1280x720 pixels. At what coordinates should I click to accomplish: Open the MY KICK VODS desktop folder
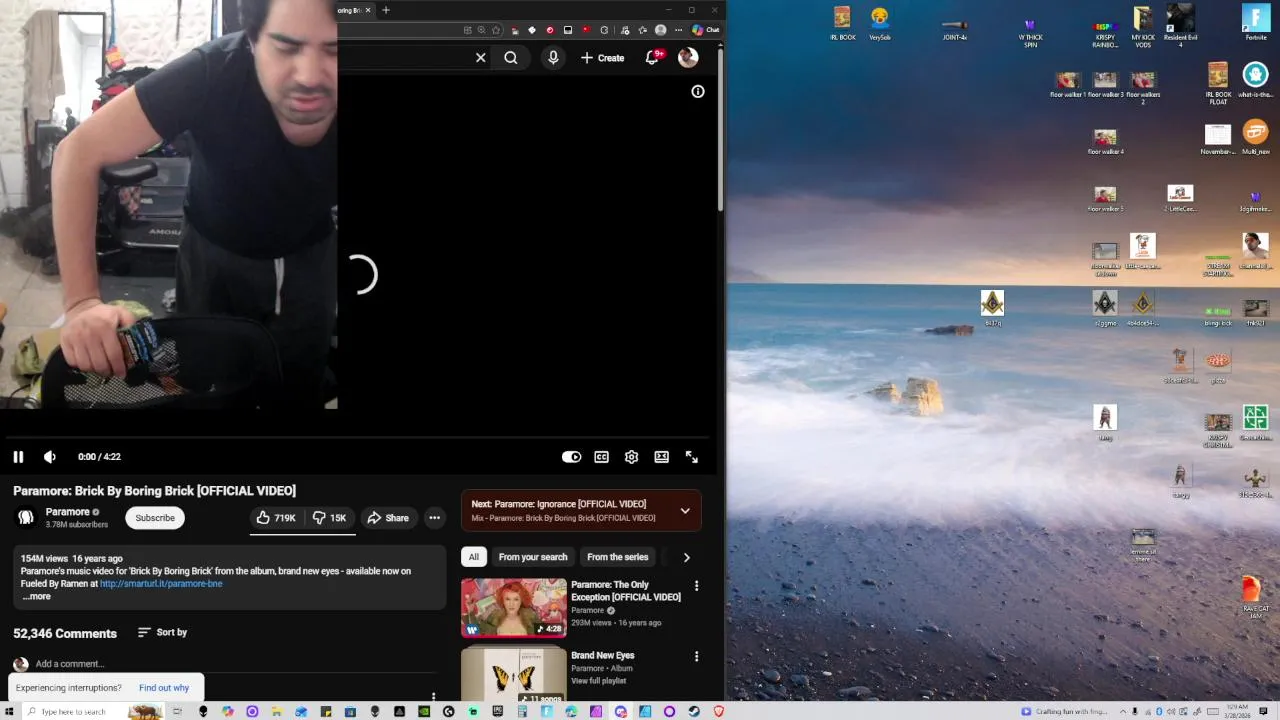point(1143,26)
